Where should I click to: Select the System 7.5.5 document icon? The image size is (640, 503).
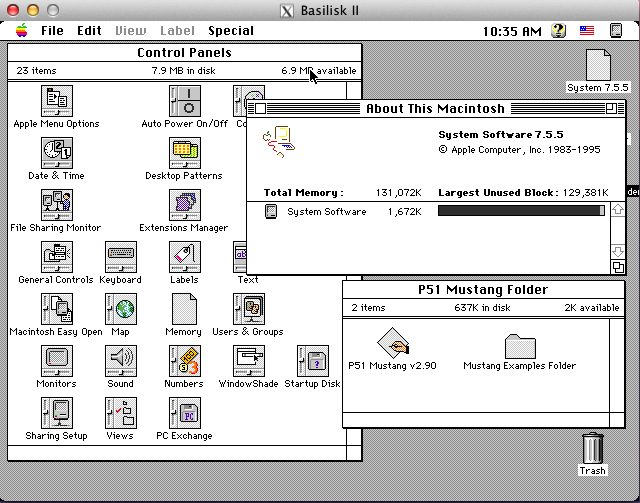[598, 65]
